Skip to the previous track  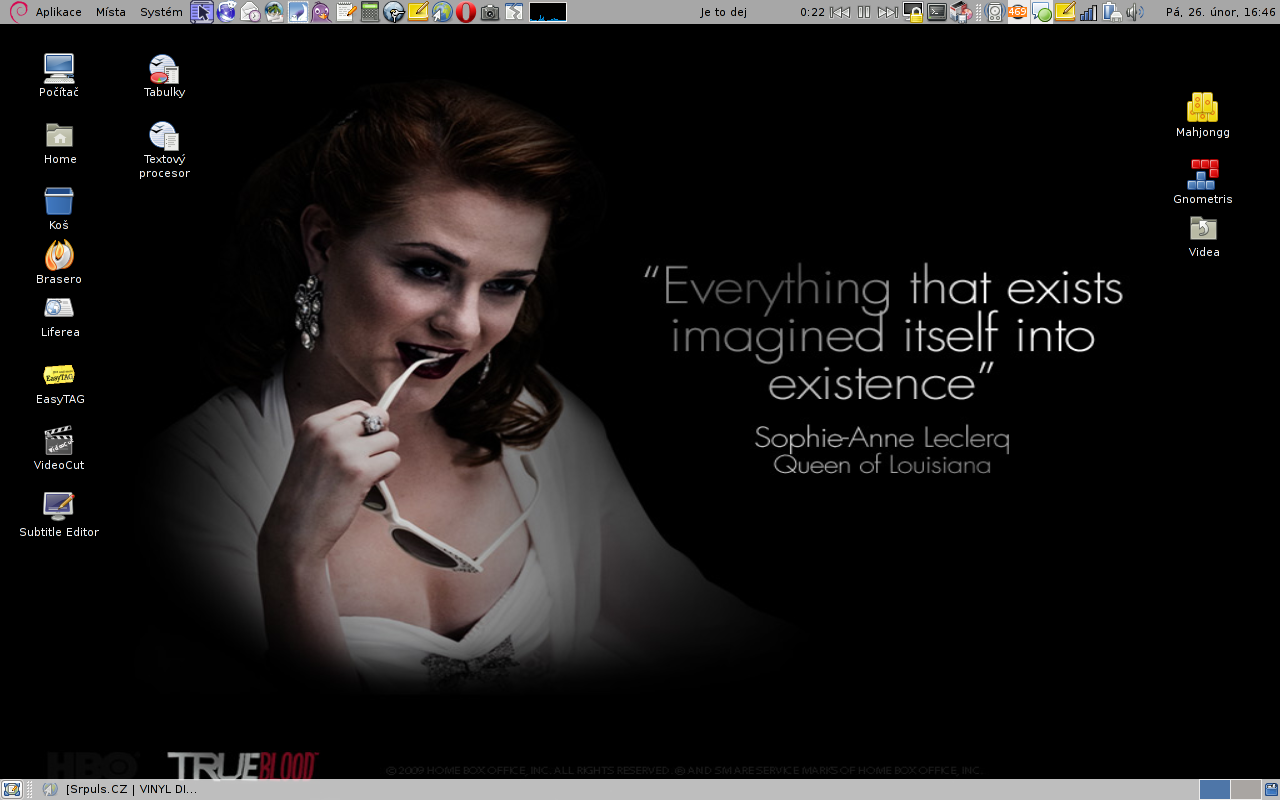[840, 12]
